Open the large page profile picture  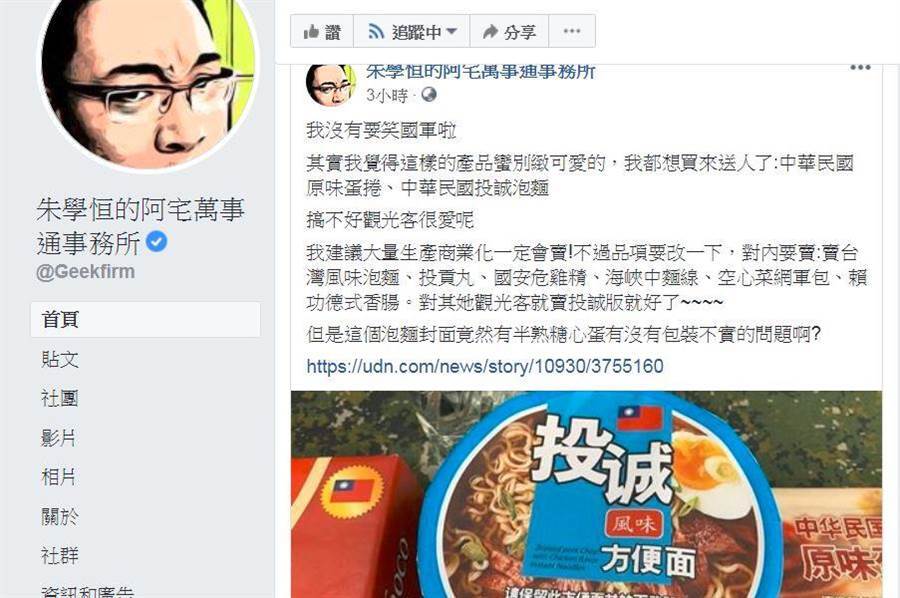pos(148,76)
